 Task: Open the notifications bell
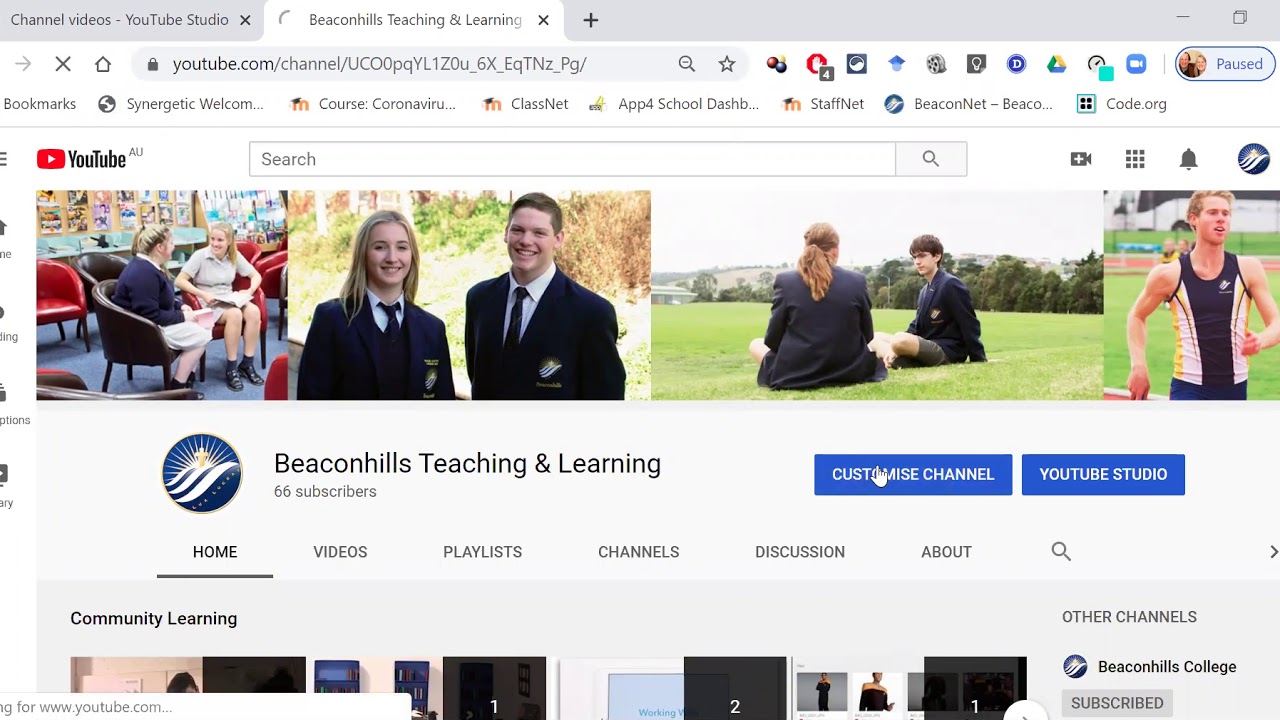(1188, 159)
